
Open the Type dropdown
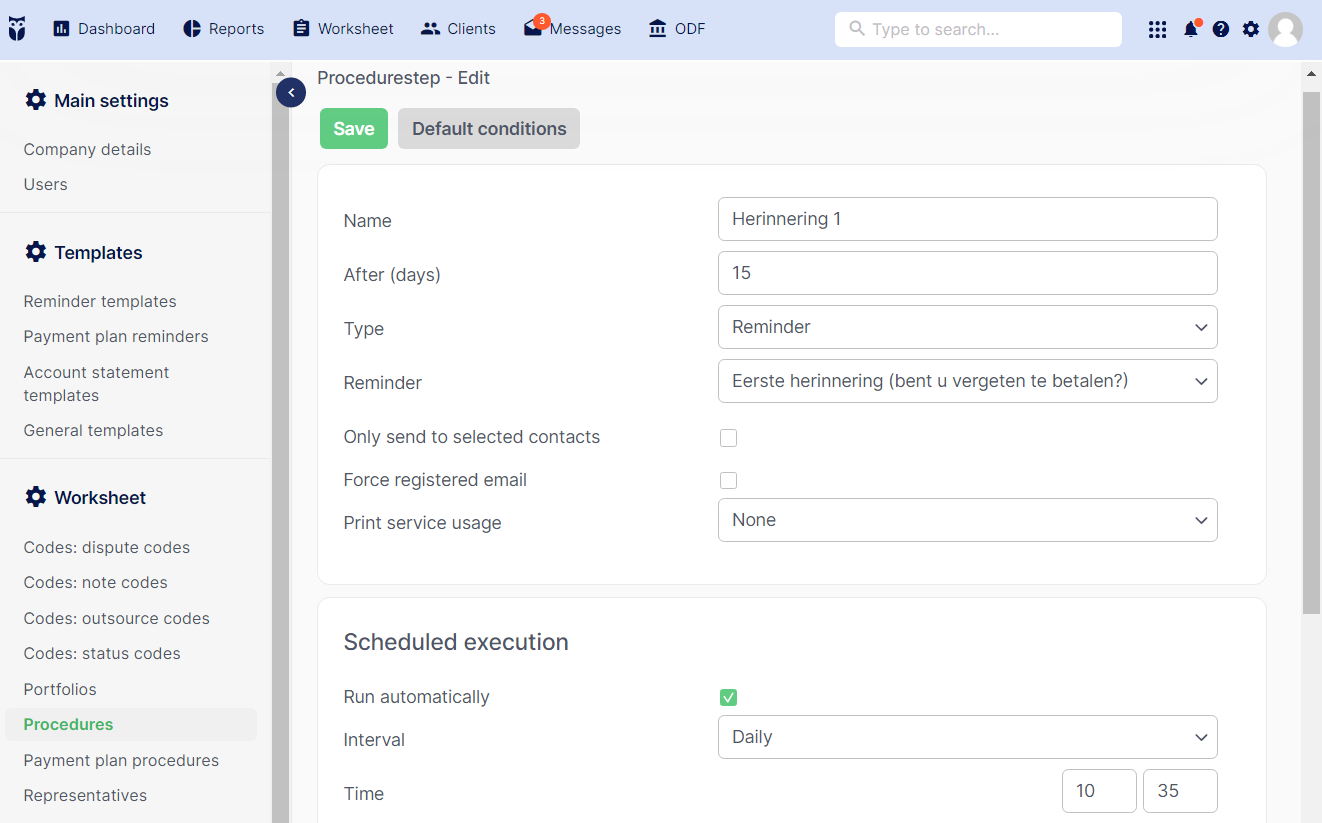[968, 327]
